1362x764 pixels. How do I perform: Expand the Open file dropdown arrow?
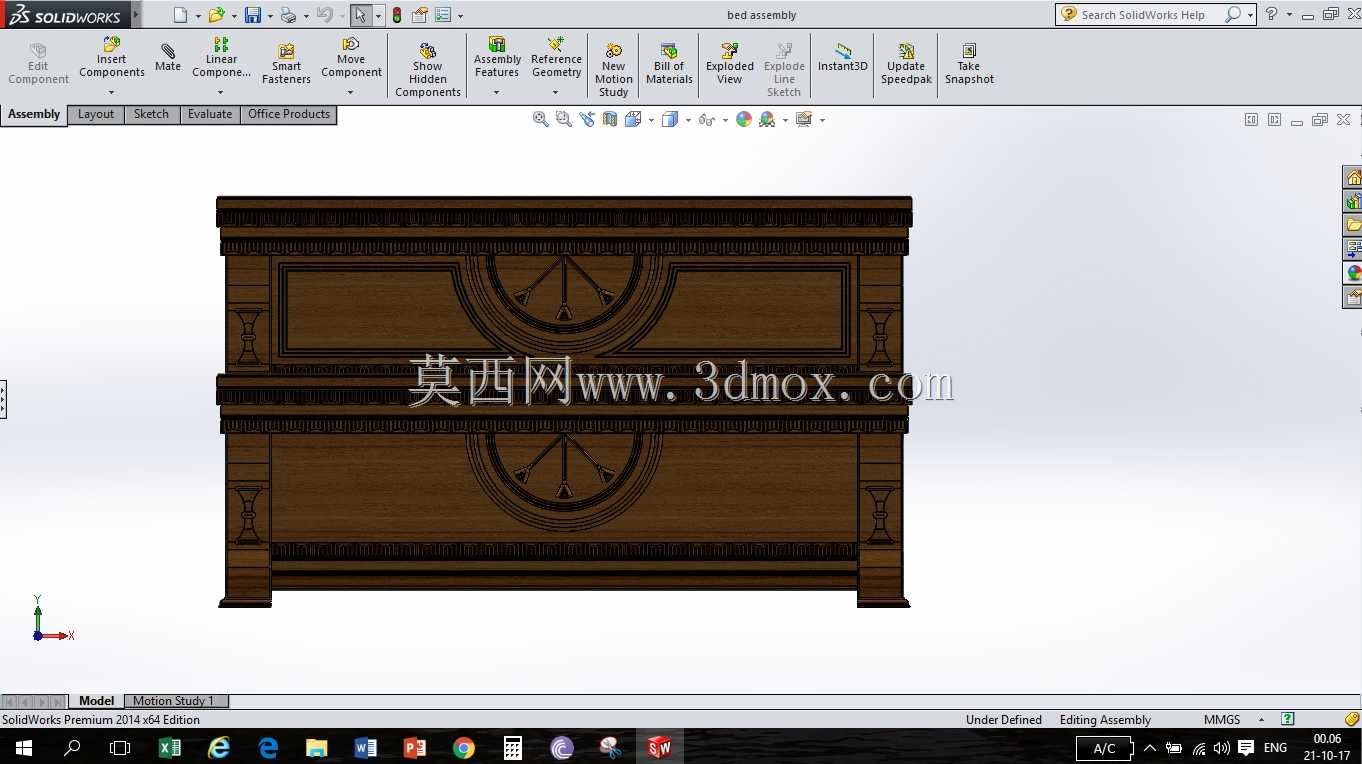[234, 16]
